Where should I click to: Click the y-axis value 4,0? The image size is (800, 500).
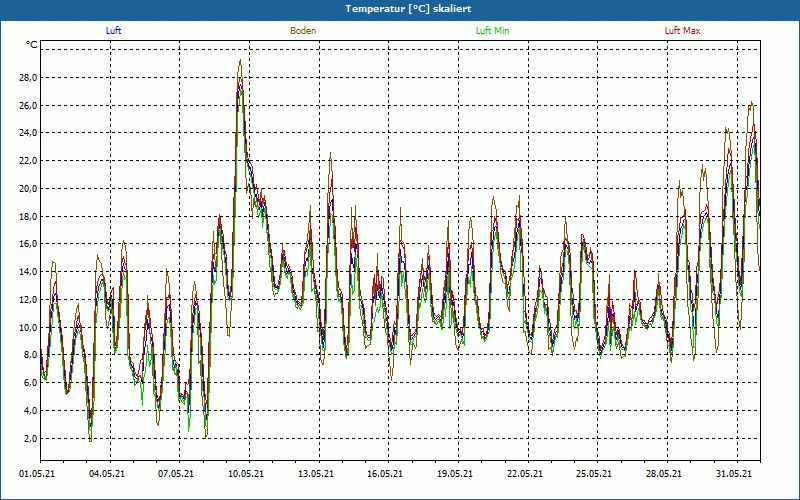(30, 411)
